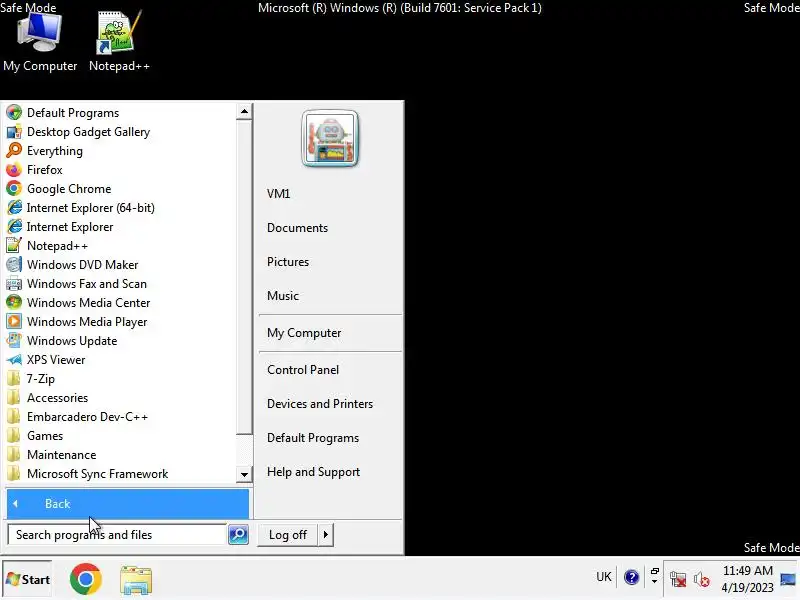
Task: Open the network status tray icon
Action: (678, 580)
